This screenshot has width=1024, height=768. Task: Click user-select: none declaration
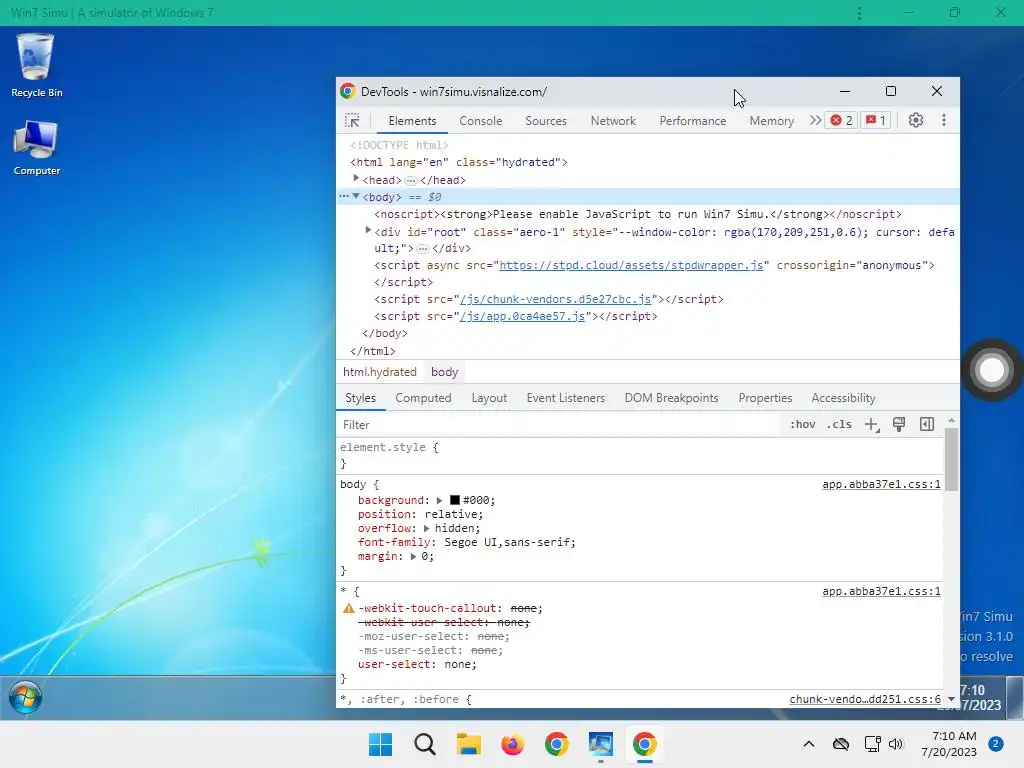pyautogui.click(x=417, y=664)
